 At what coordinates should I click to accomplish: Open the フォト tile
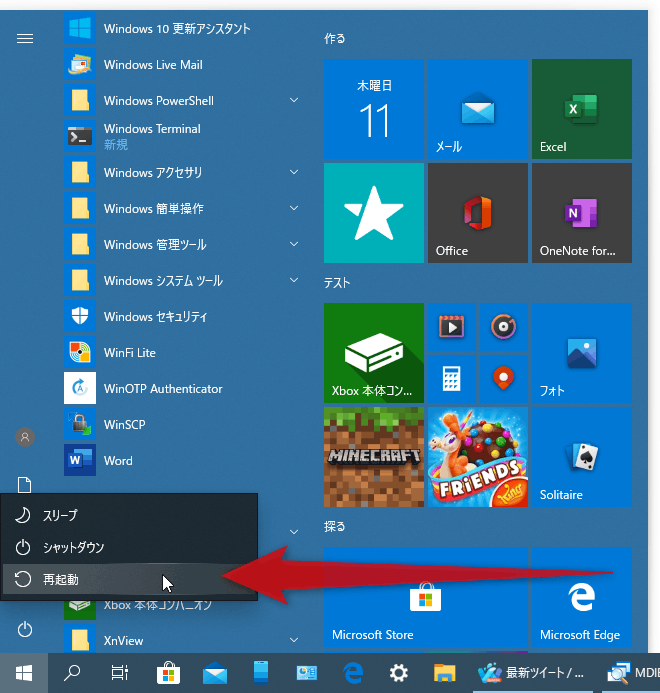coord(582,353)
